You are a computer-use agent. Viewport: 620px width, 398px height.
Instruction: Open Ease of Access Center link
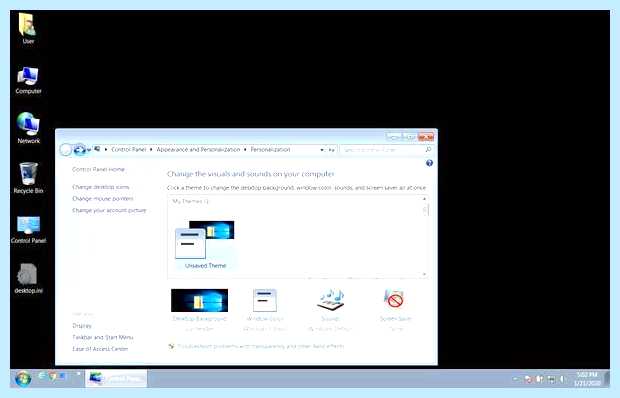click(100, 349)
